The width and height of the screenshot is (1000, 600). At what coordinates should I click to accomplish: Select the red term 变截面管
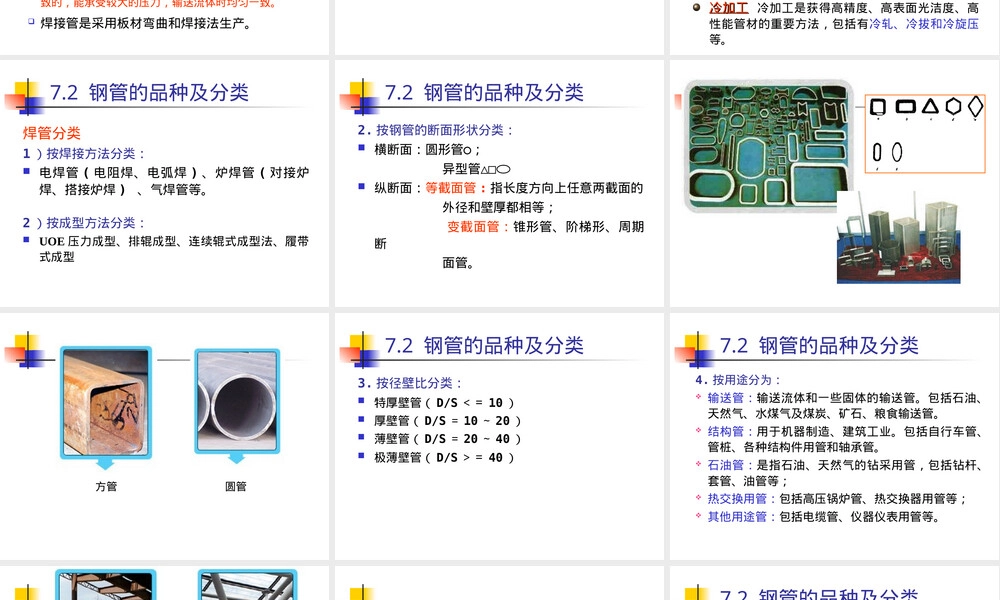pyautogui.click(x=473, y=227)
